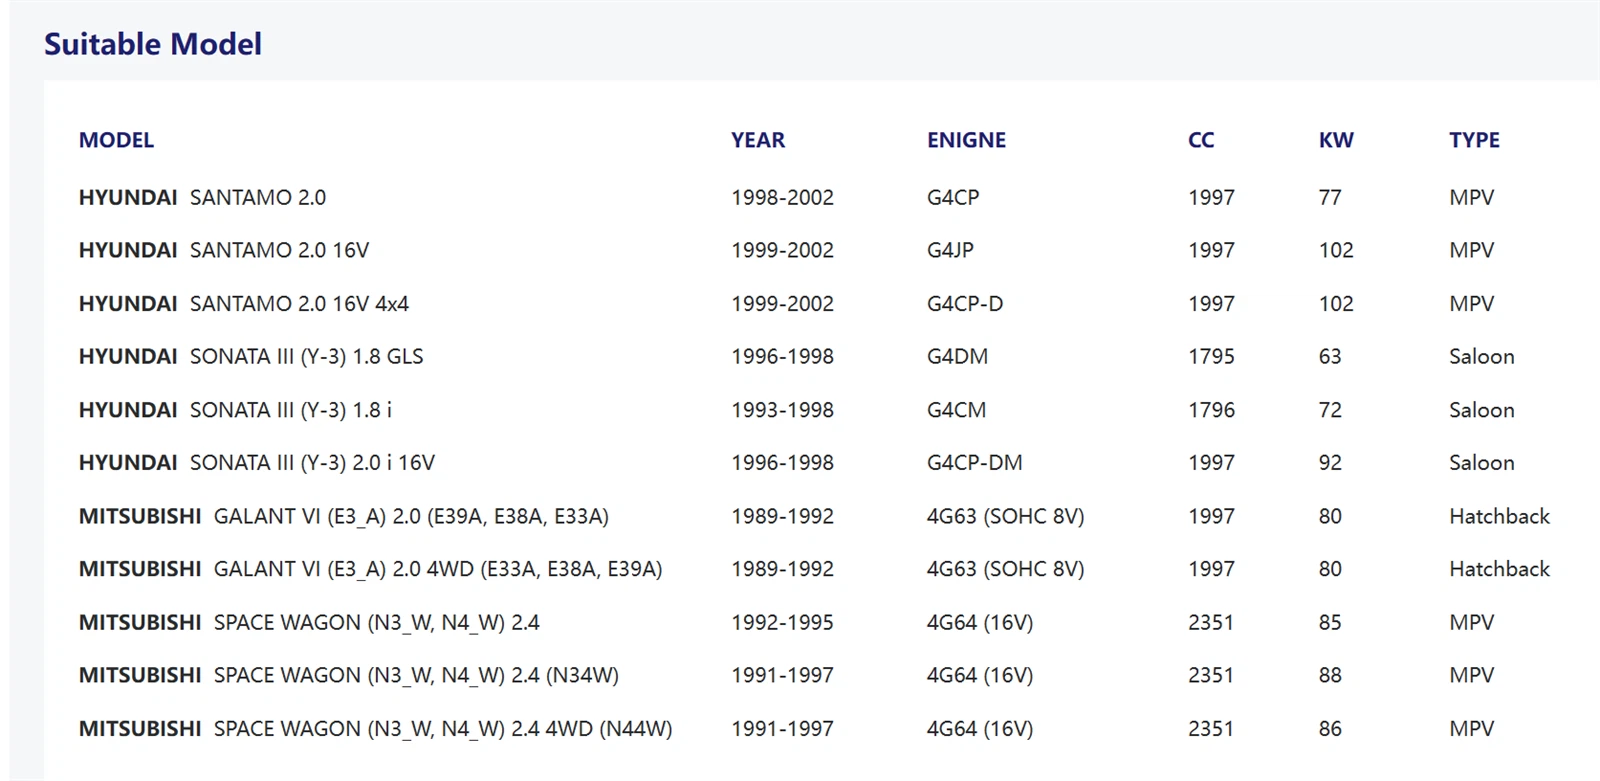Click KW value 92

(x=1330, y=463)
